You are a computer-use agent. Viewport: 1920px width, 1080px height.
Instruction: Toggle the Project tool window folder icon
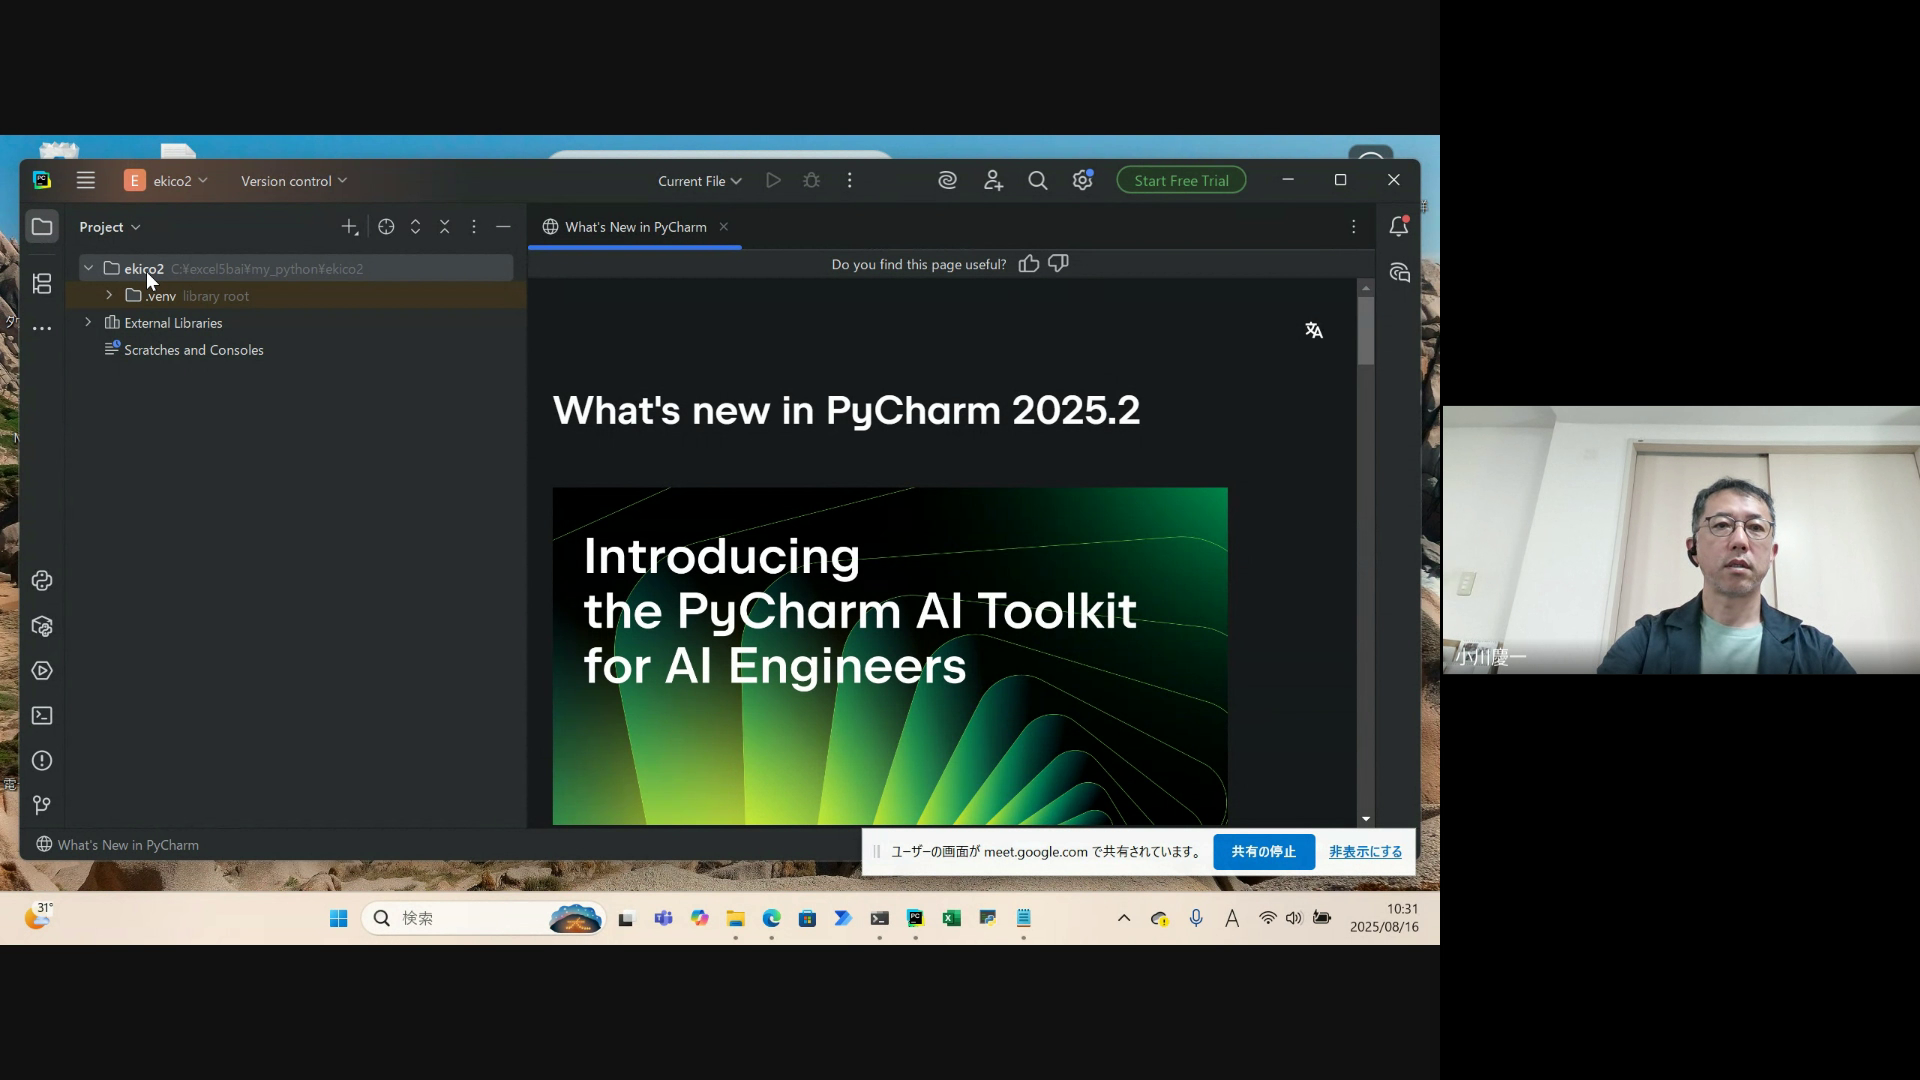pyautogui.click(x=42, y=227)
